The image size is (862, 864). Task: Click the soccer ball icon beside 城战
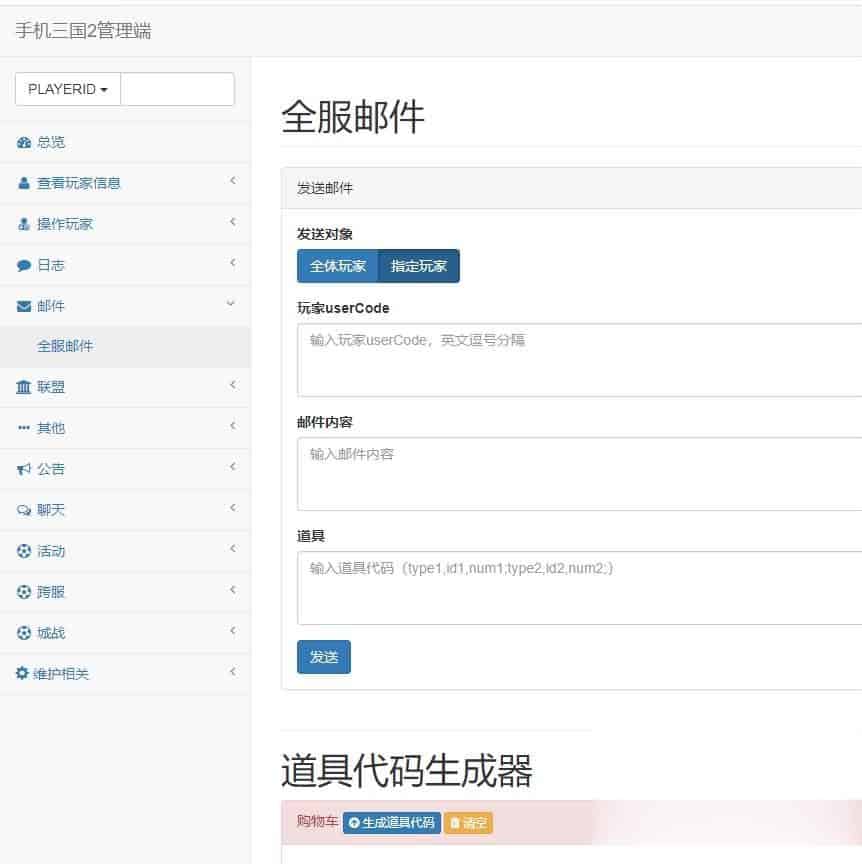pyautogui.click(x=24, y=633)
